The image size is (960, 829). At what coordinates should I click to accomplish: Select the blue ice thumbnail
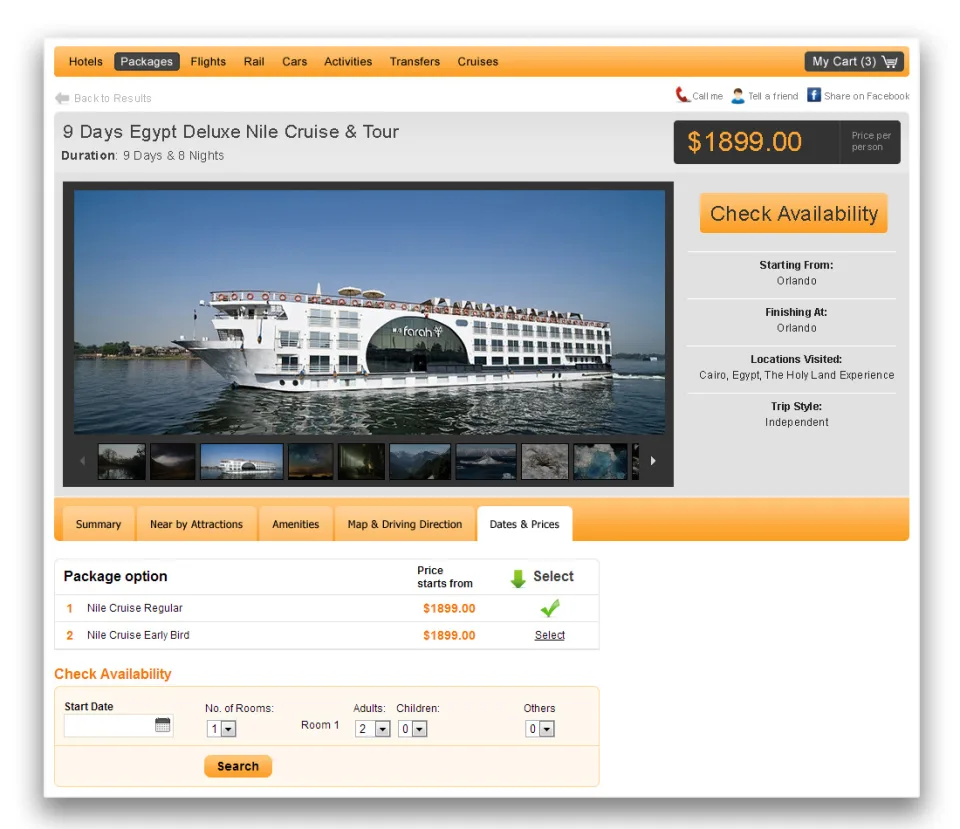(601, 461)
